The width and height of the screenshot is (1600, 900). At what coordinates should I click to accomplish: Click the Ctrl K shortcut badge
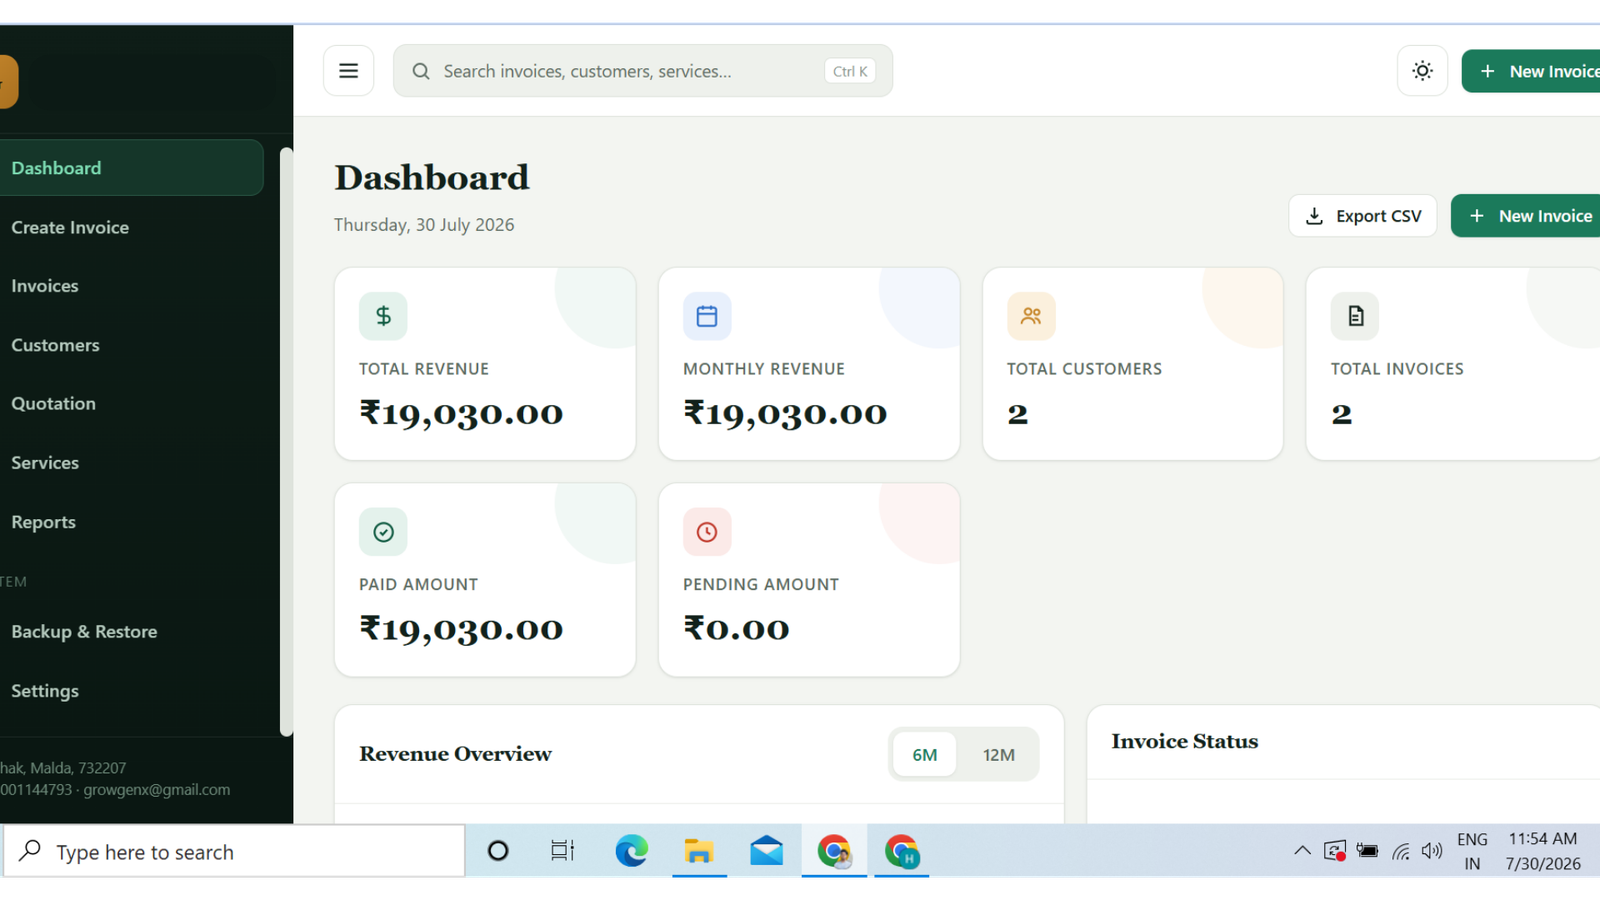pos(850,71)
